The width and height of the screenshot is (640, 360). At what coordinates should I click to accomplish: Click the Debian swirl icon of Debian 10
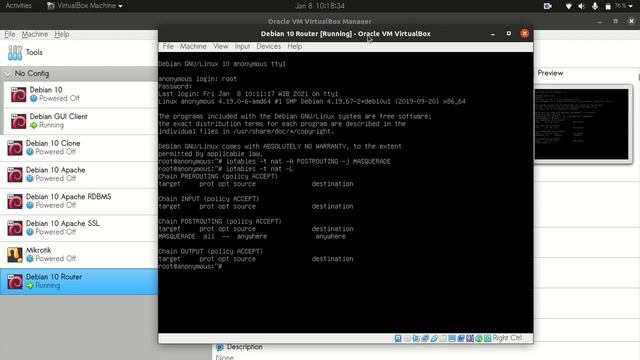[x=18, y=94]
